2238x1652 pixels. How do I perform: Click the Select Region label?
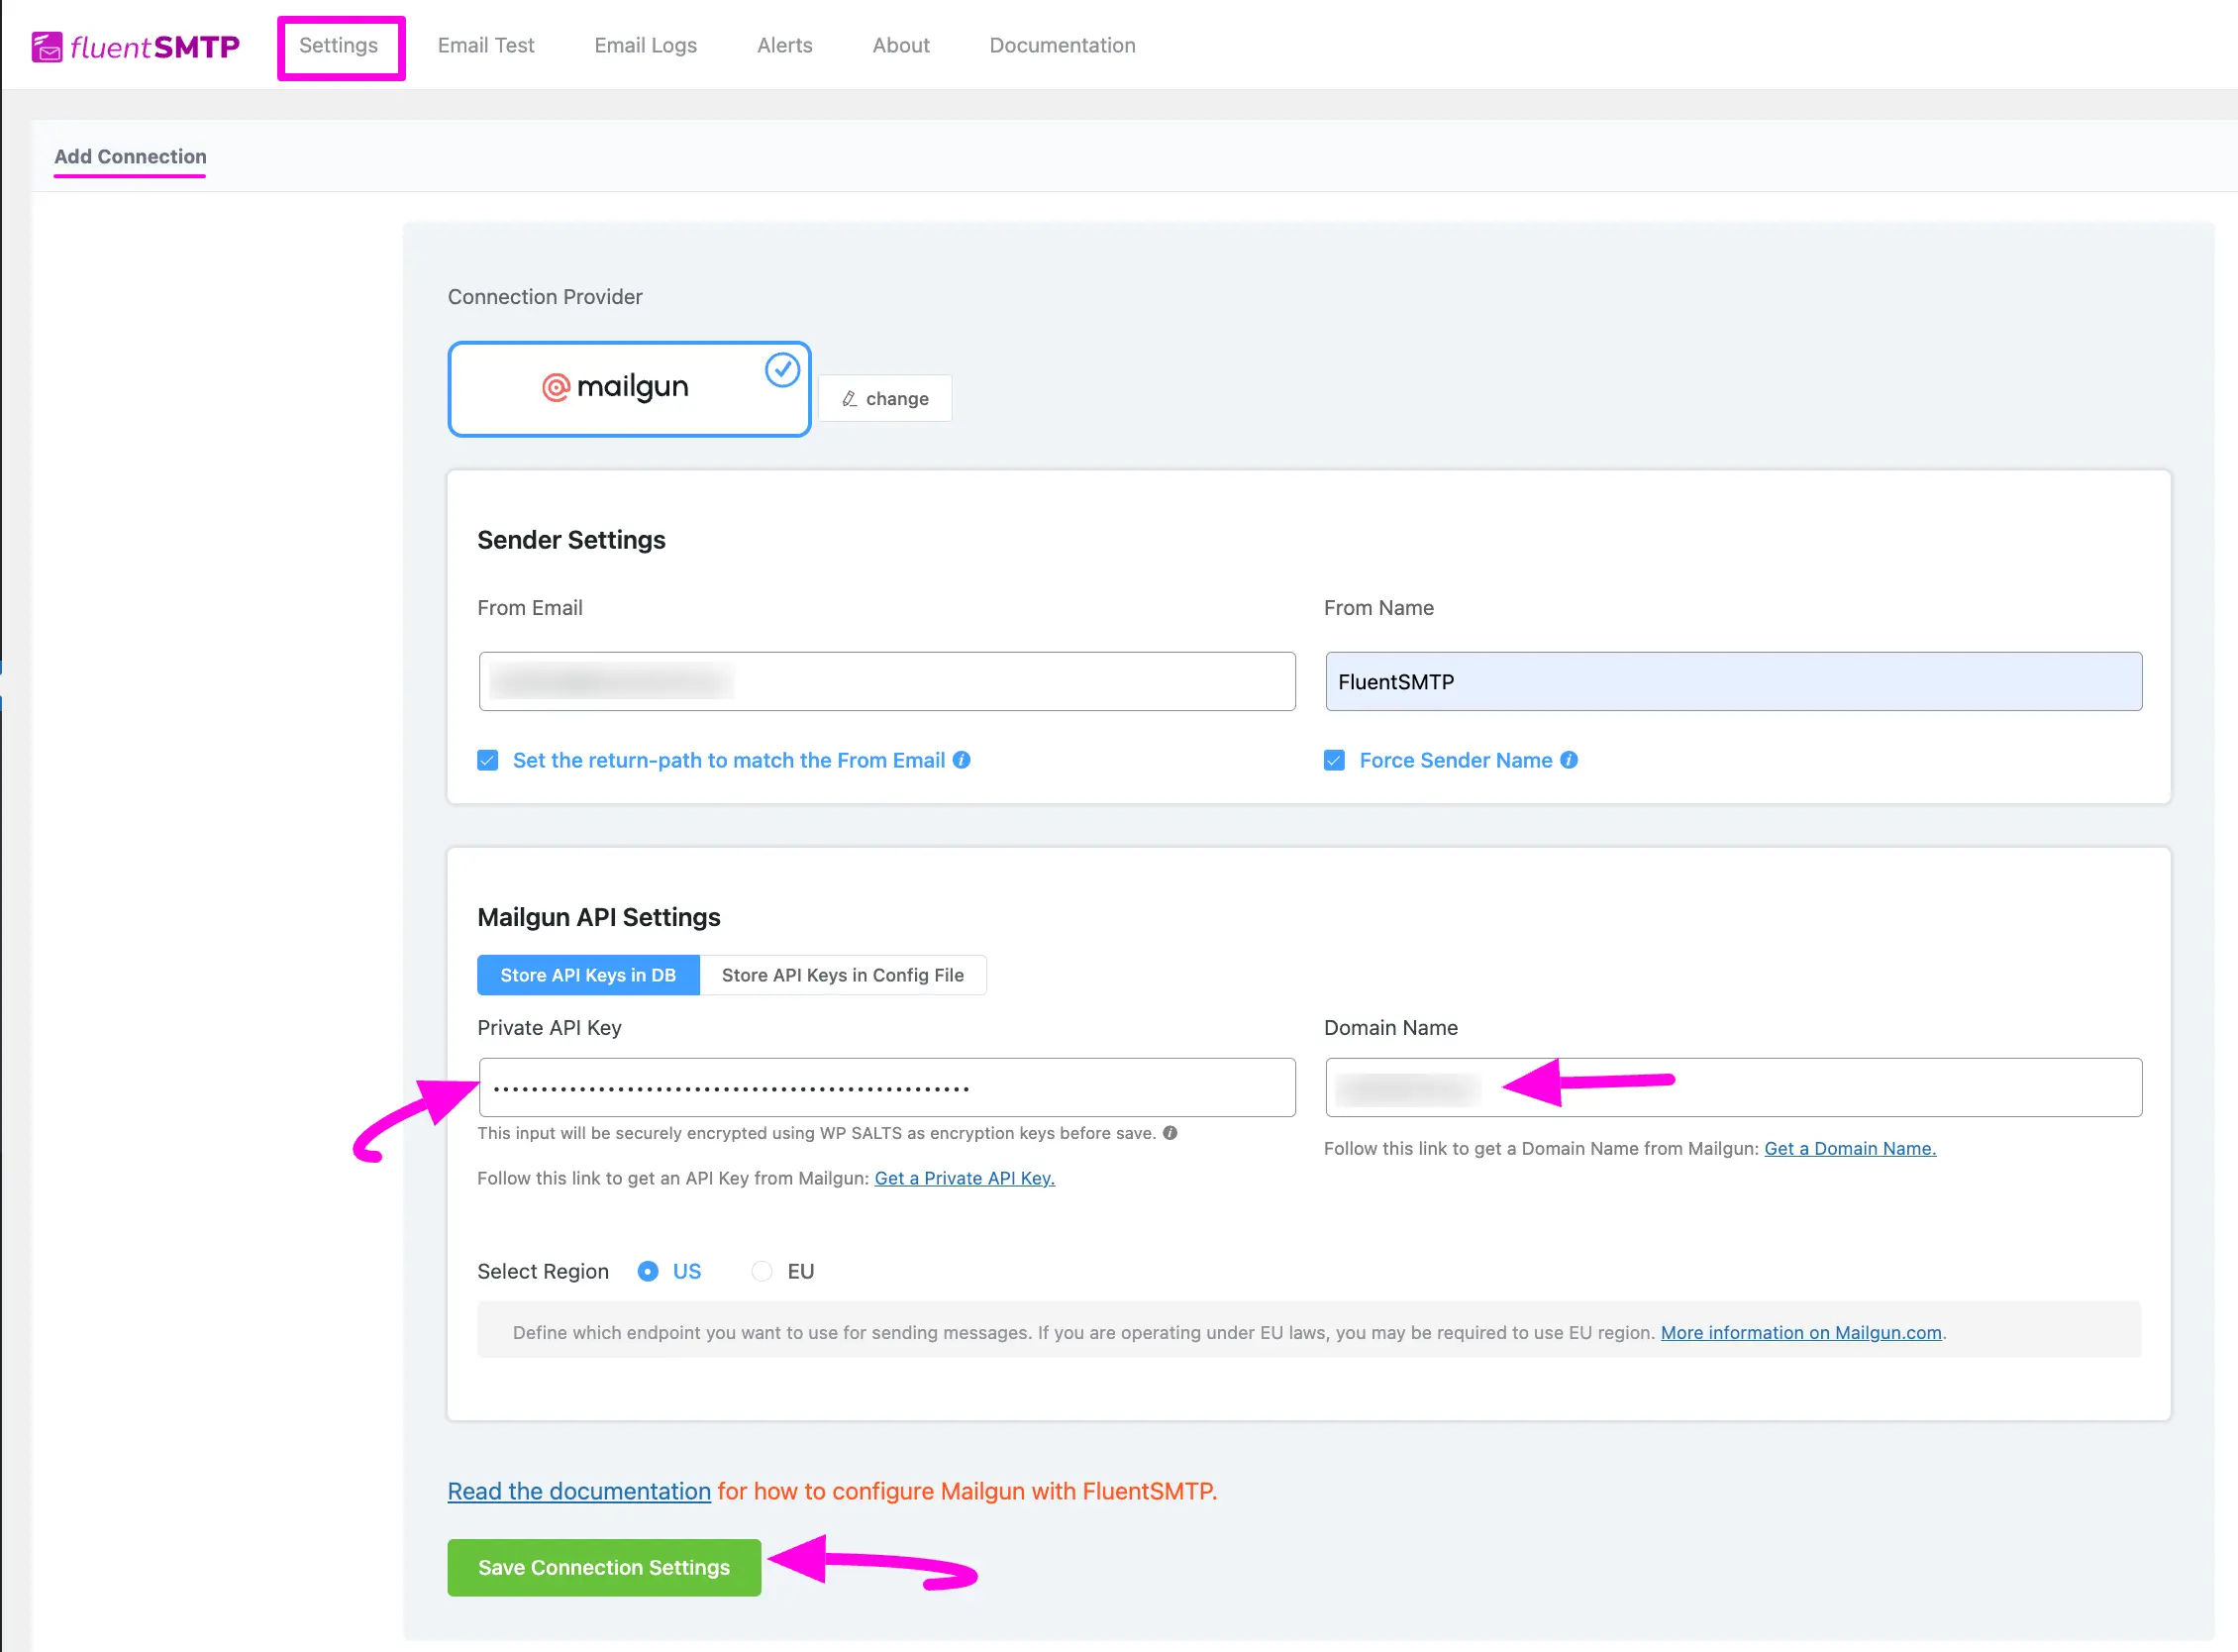pyautogui.click(x=543, y=1271)
